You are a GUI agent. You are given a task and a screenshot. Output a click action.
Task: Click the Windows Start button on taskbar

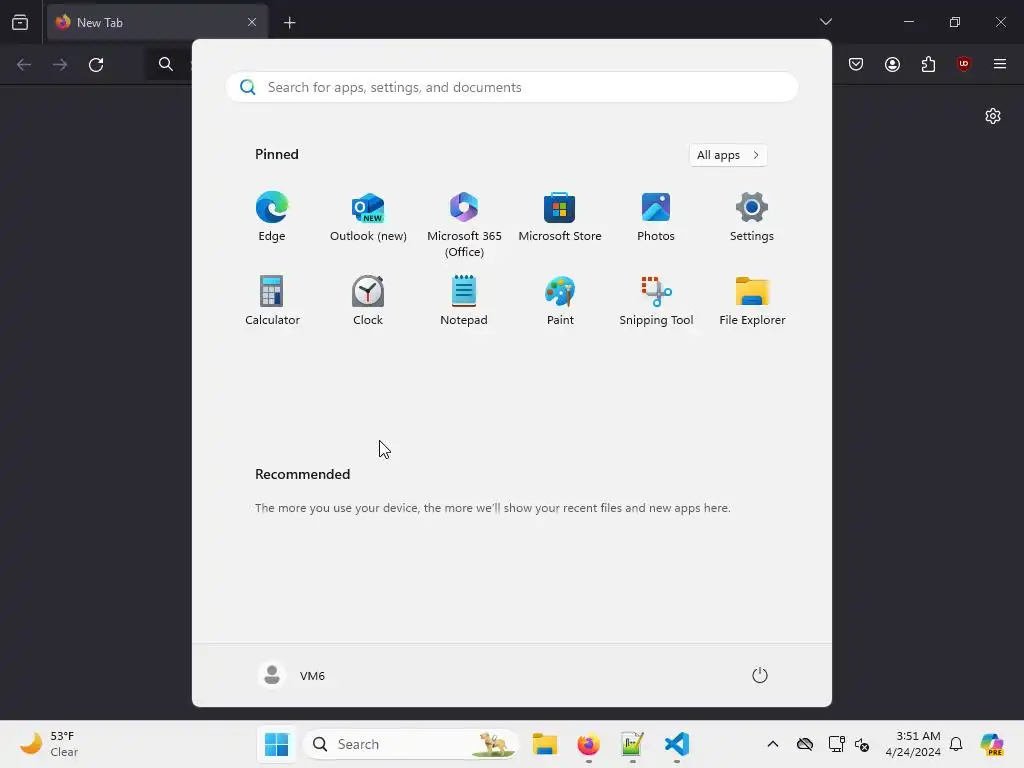point(276,744)
